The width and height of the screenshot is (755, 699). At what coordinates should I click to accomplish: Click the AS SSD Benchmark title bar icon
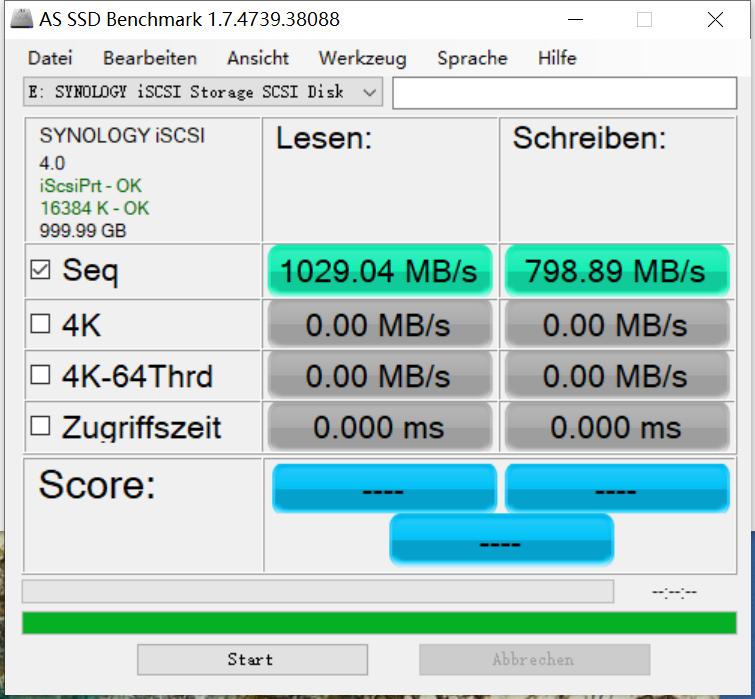22,19
